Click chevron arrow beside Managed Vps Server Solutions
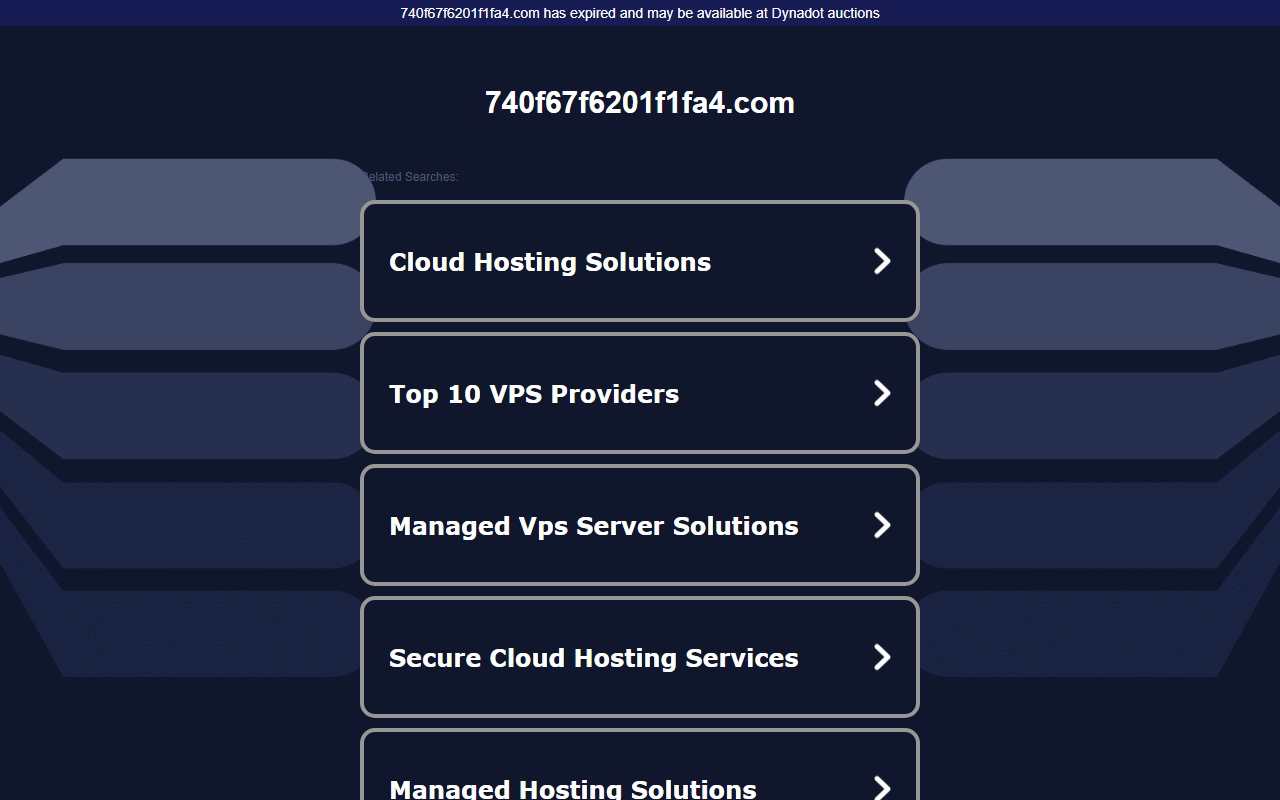 [x=882, y=525]
